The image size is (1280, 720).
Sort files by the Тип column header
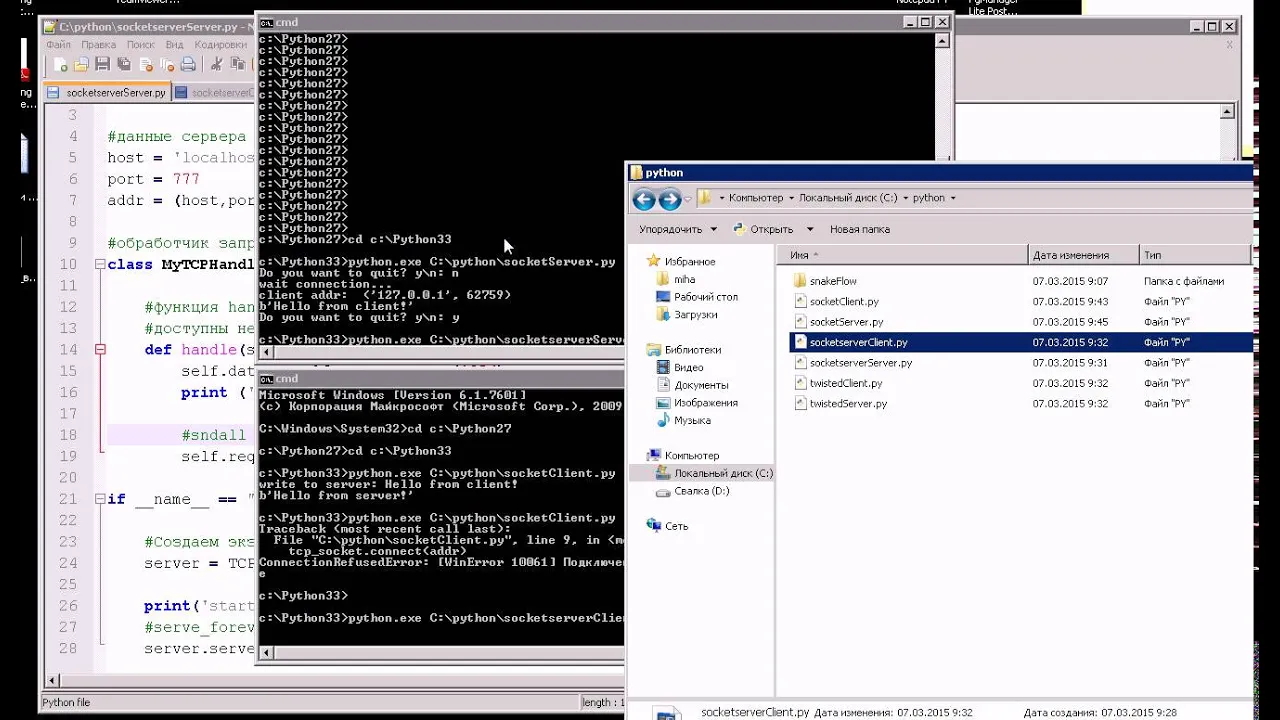coord(1194,255)
